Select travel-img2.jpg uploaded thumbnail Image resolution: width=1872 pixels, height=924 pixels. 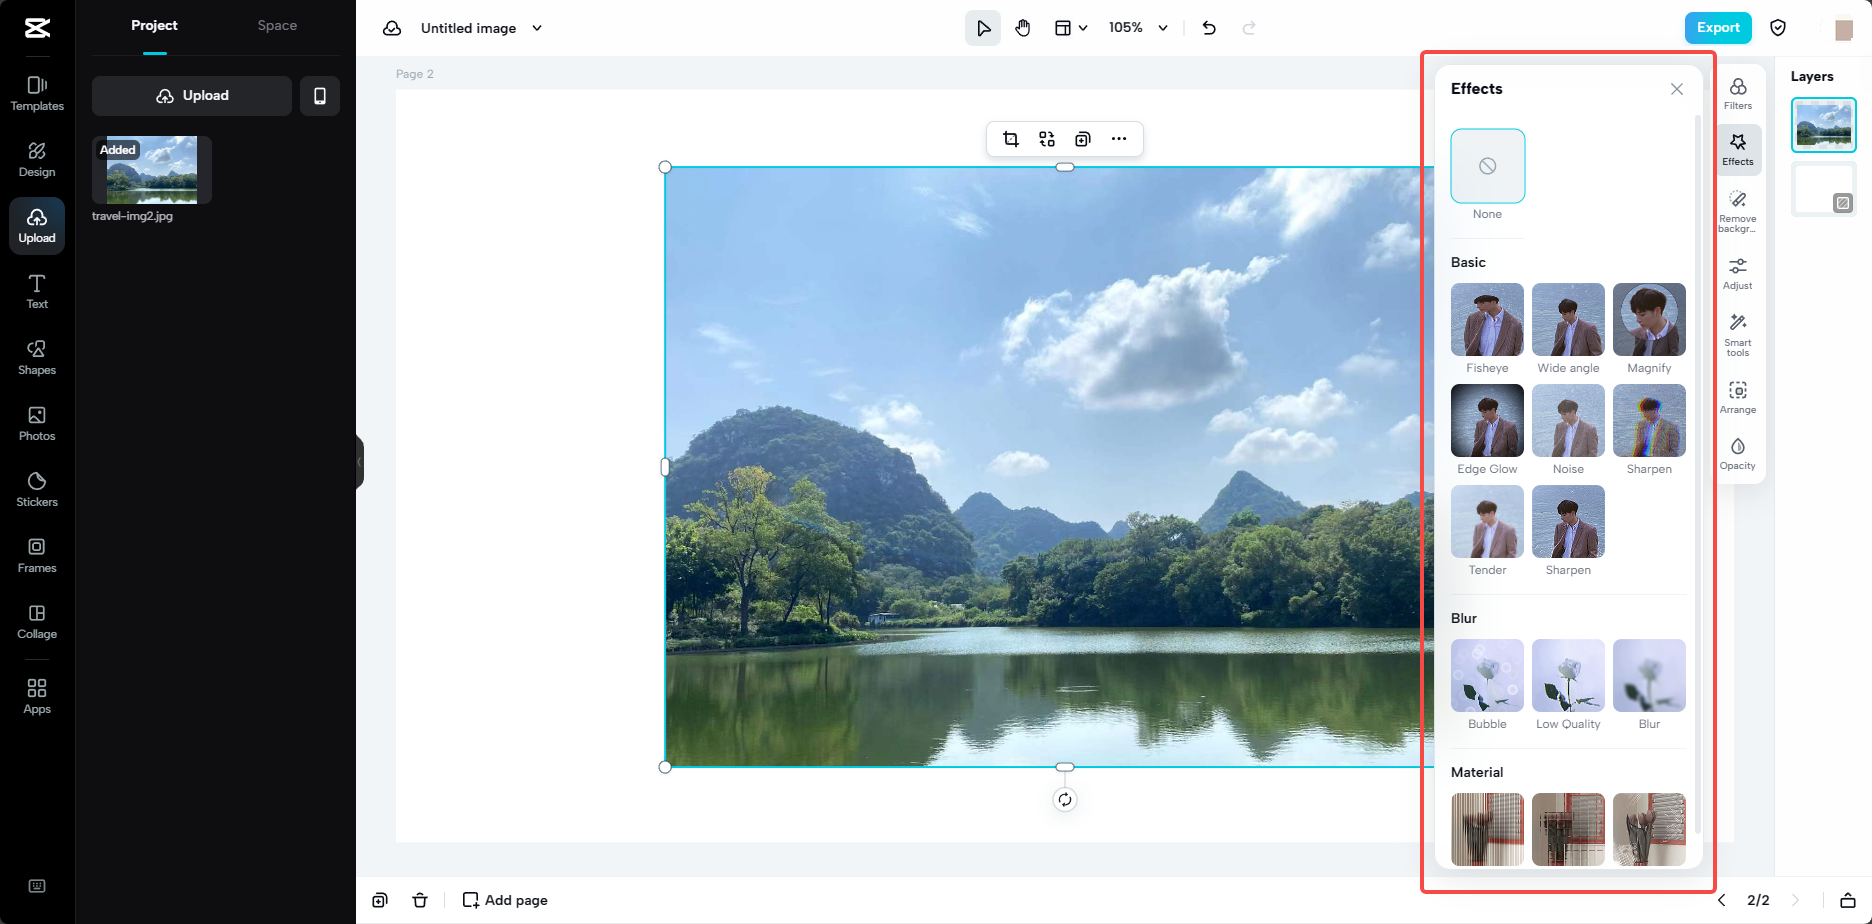(x=152, y=170)
